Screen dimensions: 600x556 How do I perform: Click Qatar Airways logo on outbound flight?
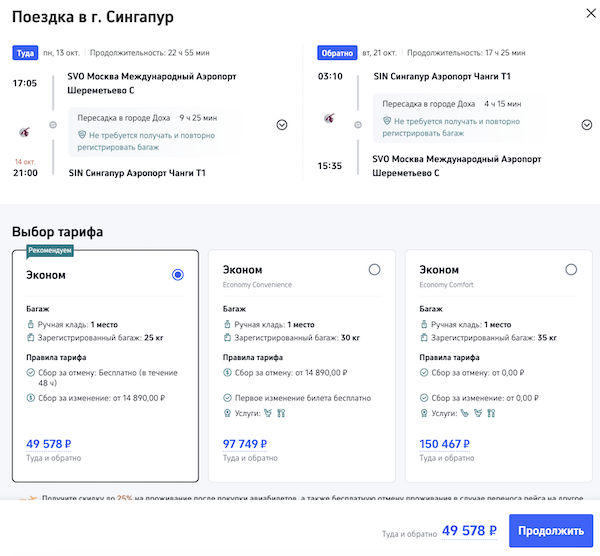(26, 128)
